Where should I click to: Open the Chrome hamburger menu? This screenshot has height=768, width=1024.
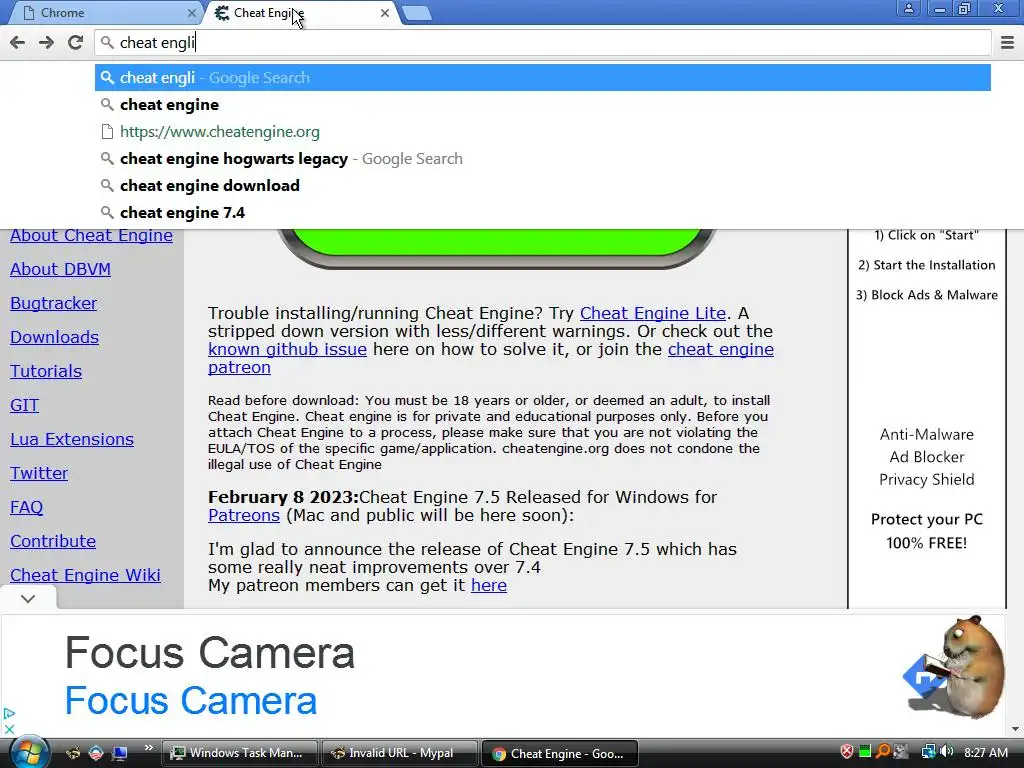click(x=1007, y=42)
